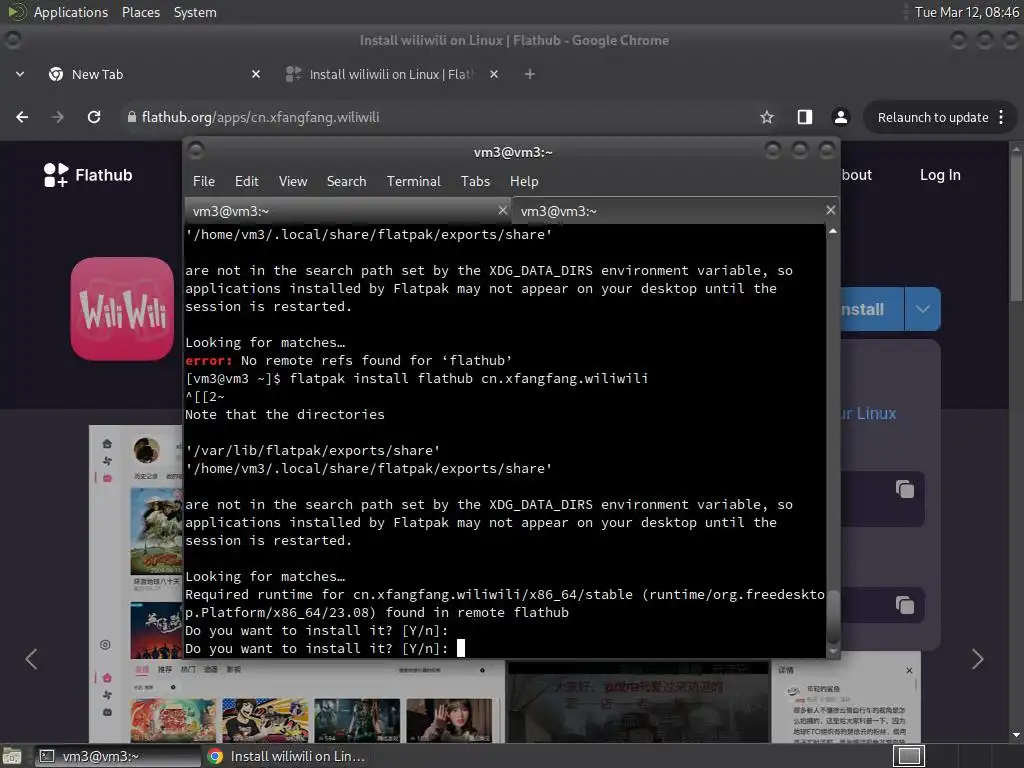
Task: Switch to vm3@vm3:~ taskbar item
Action: (118, 756)
